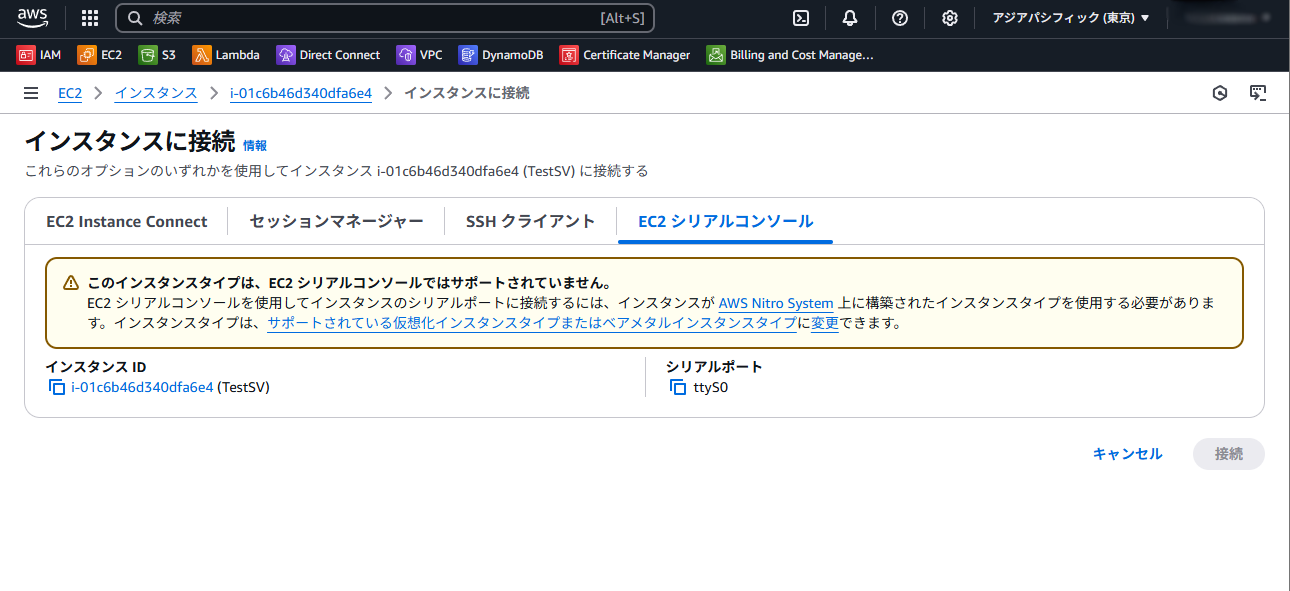Open Lambda from favorites bar
The image size is (1290, 591).
pyautogui.click(x=226, y=55)
